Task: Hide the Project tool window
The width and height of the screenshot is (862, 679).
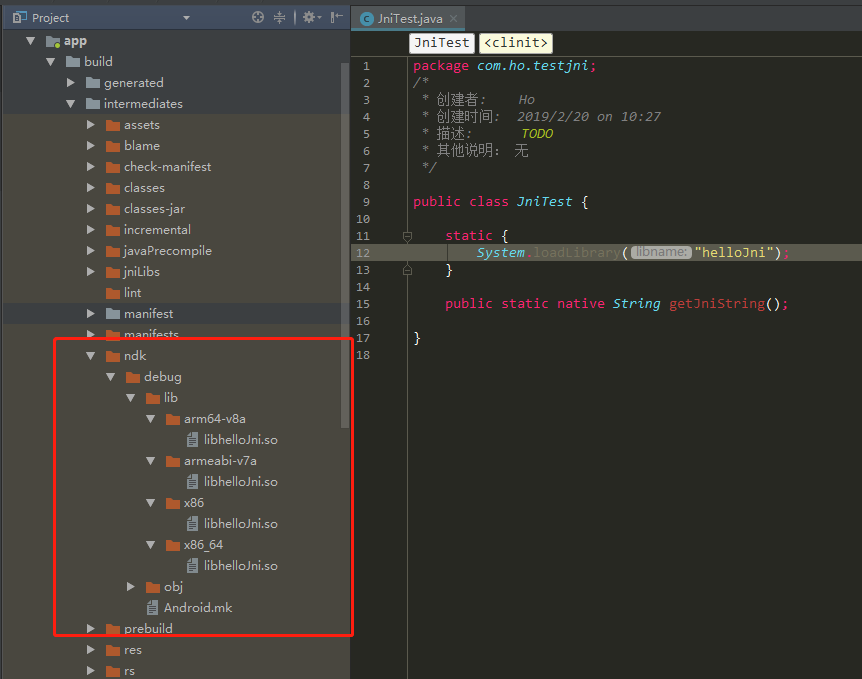Action: click(336, 17)
